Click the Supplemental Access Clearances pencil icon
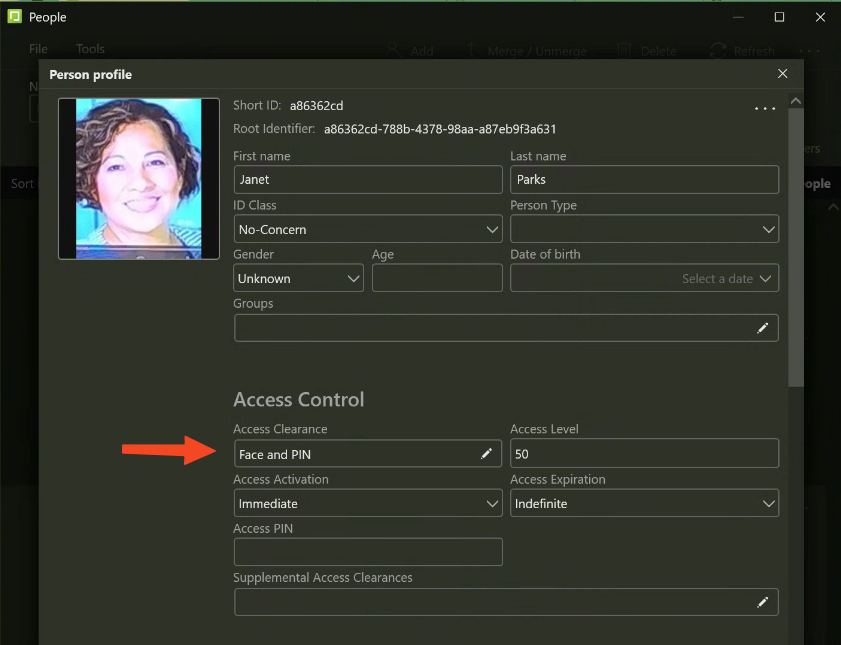 [x=762, y=602]
